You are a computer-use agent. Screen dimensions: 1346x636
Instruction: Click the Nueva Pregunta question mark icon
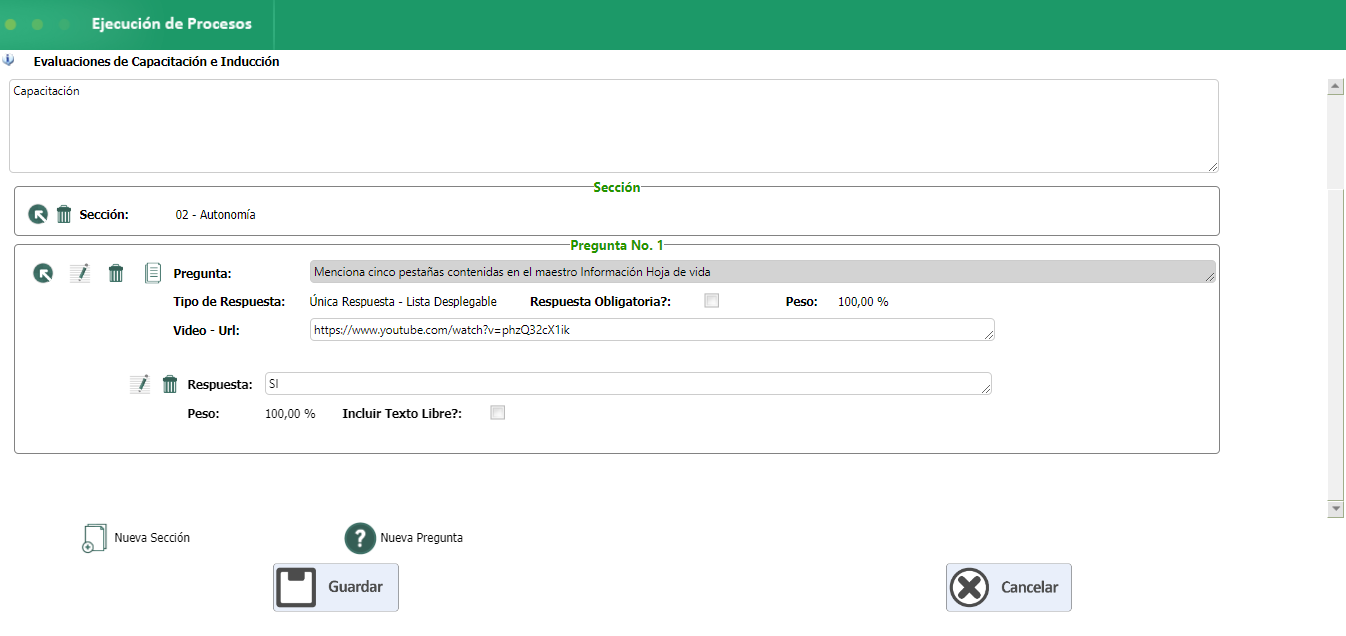coord(360,538)
